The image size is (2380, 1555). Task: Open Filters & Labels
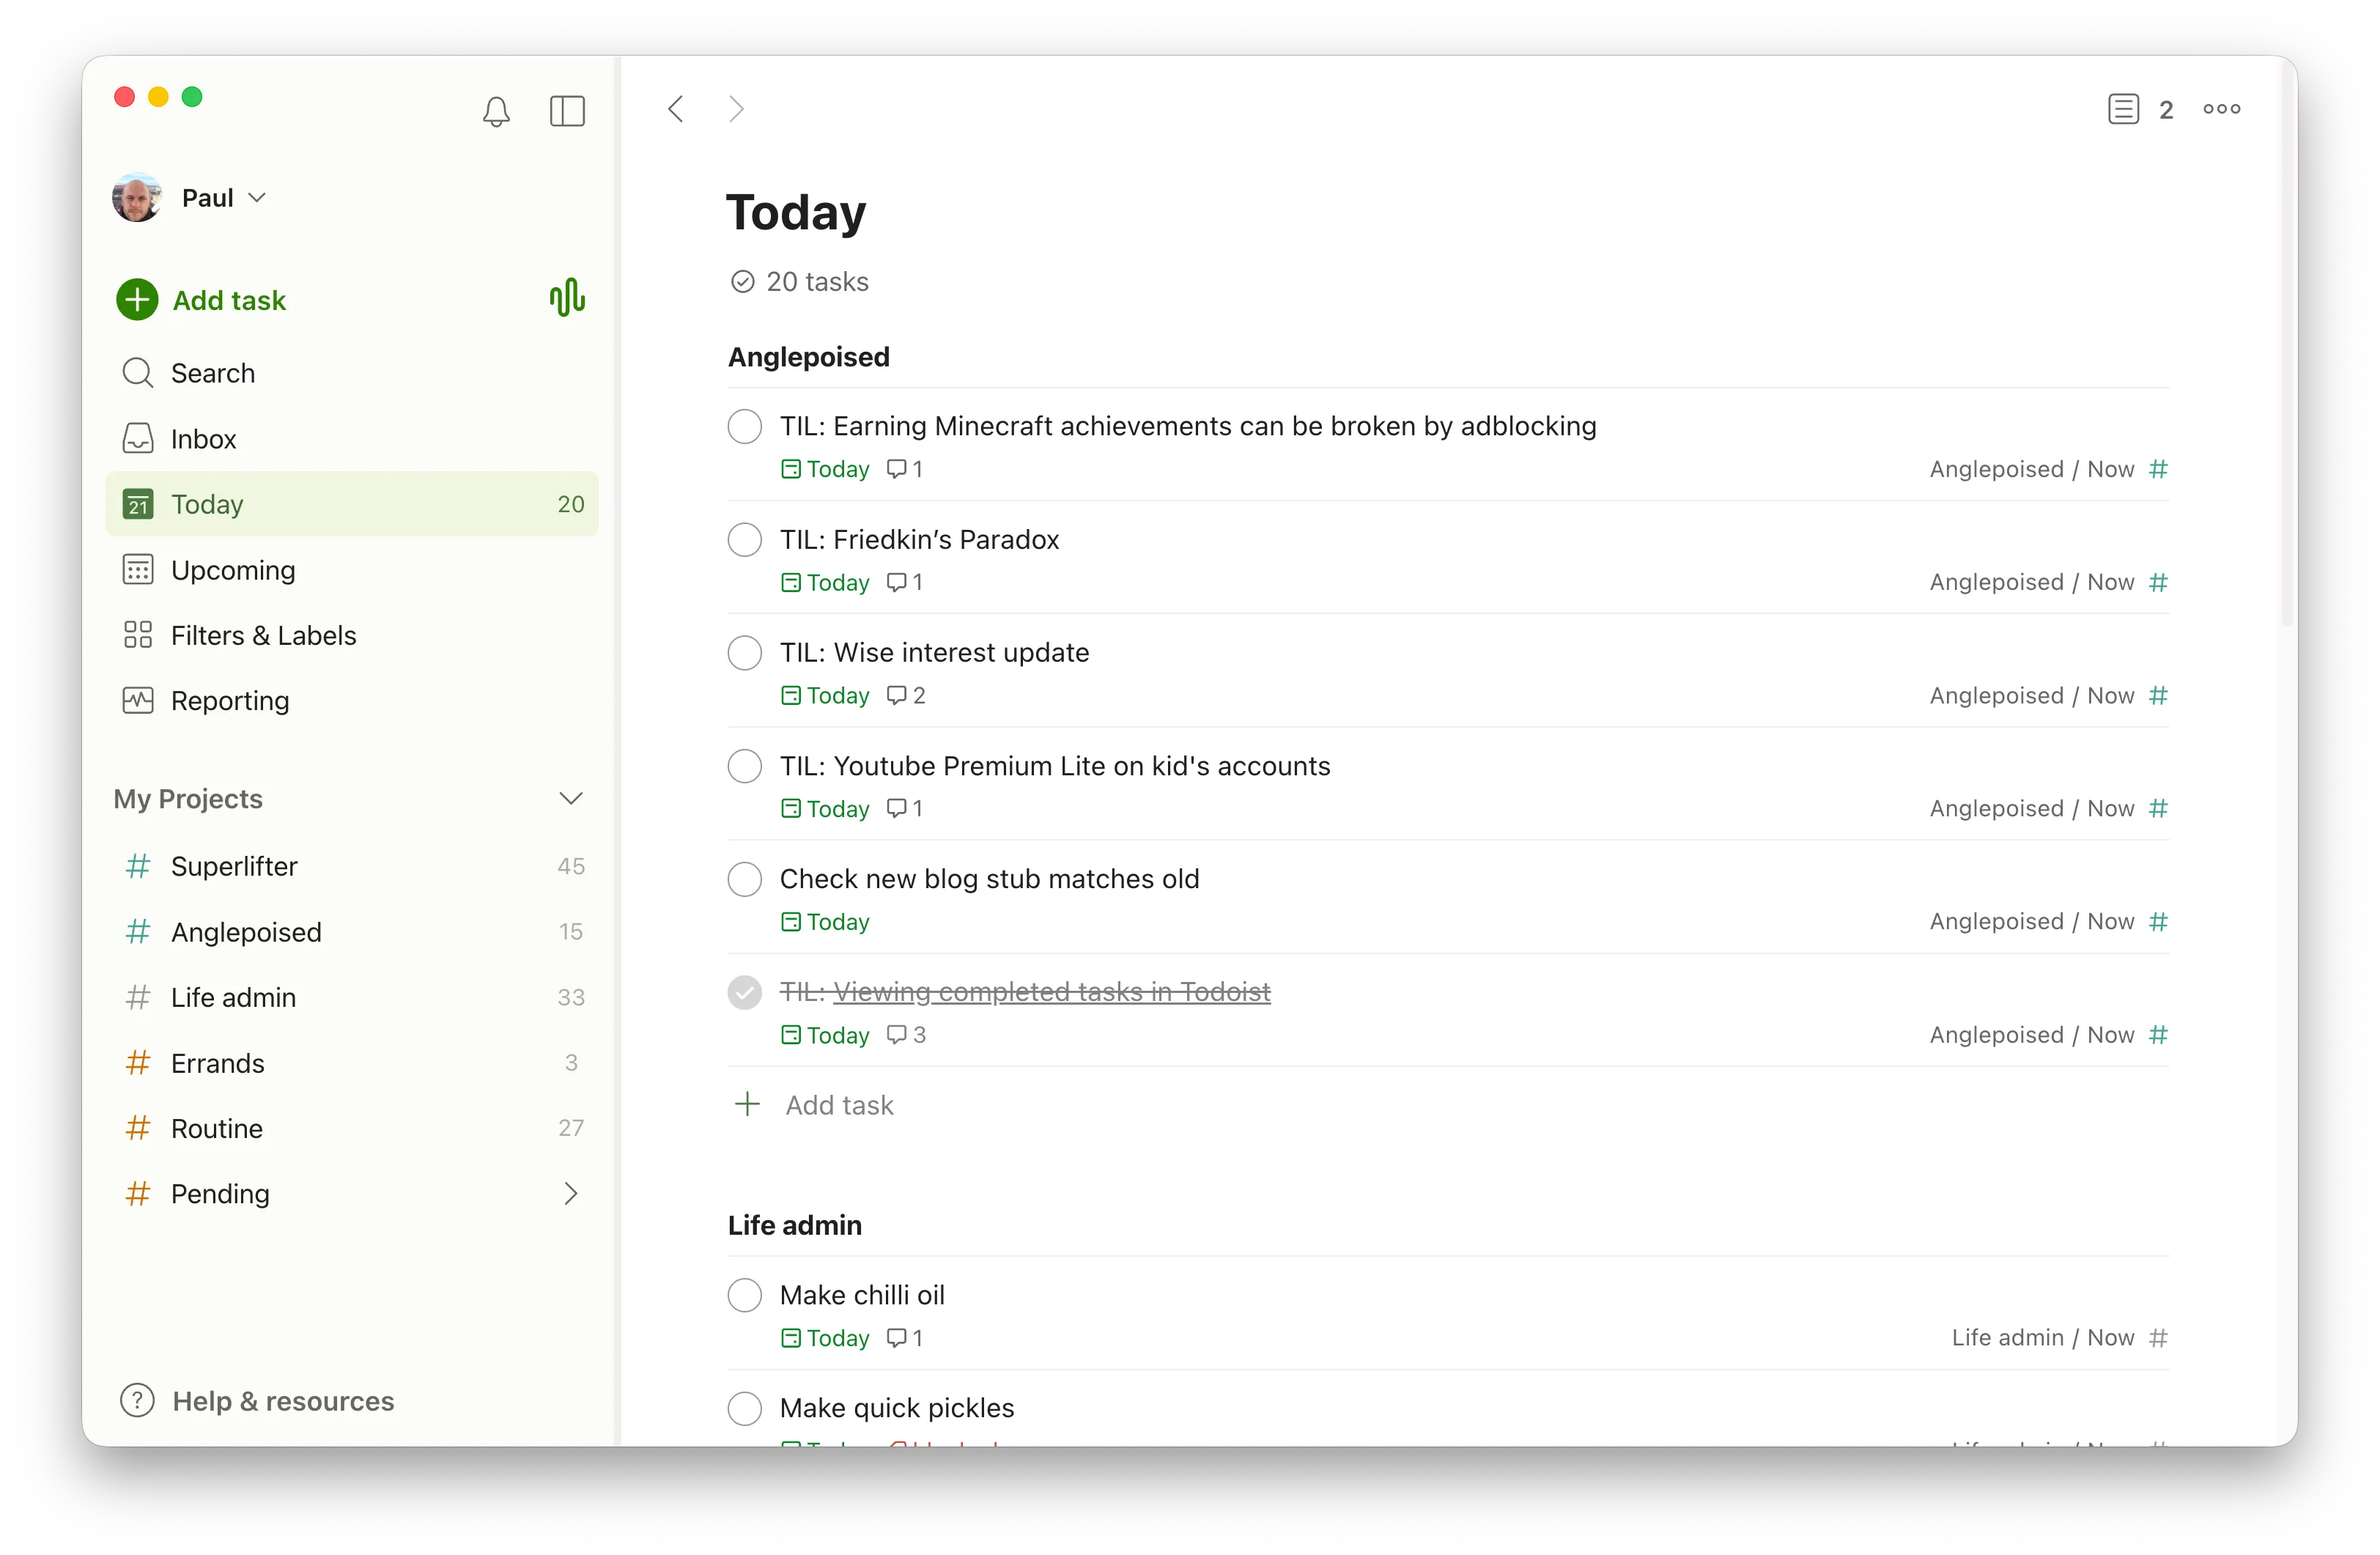coord(352,635)
